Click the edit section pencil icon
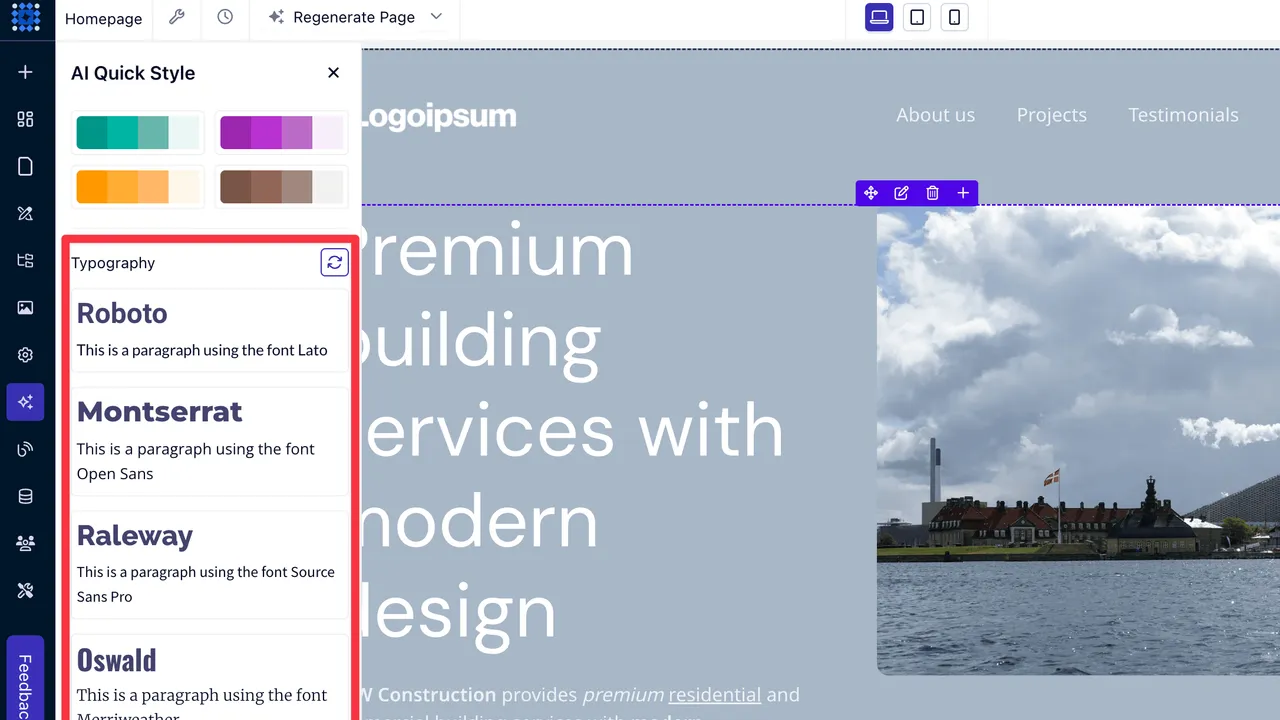Image resolution: width=1280 pixels, height=720 pixels. coord(901,193)
